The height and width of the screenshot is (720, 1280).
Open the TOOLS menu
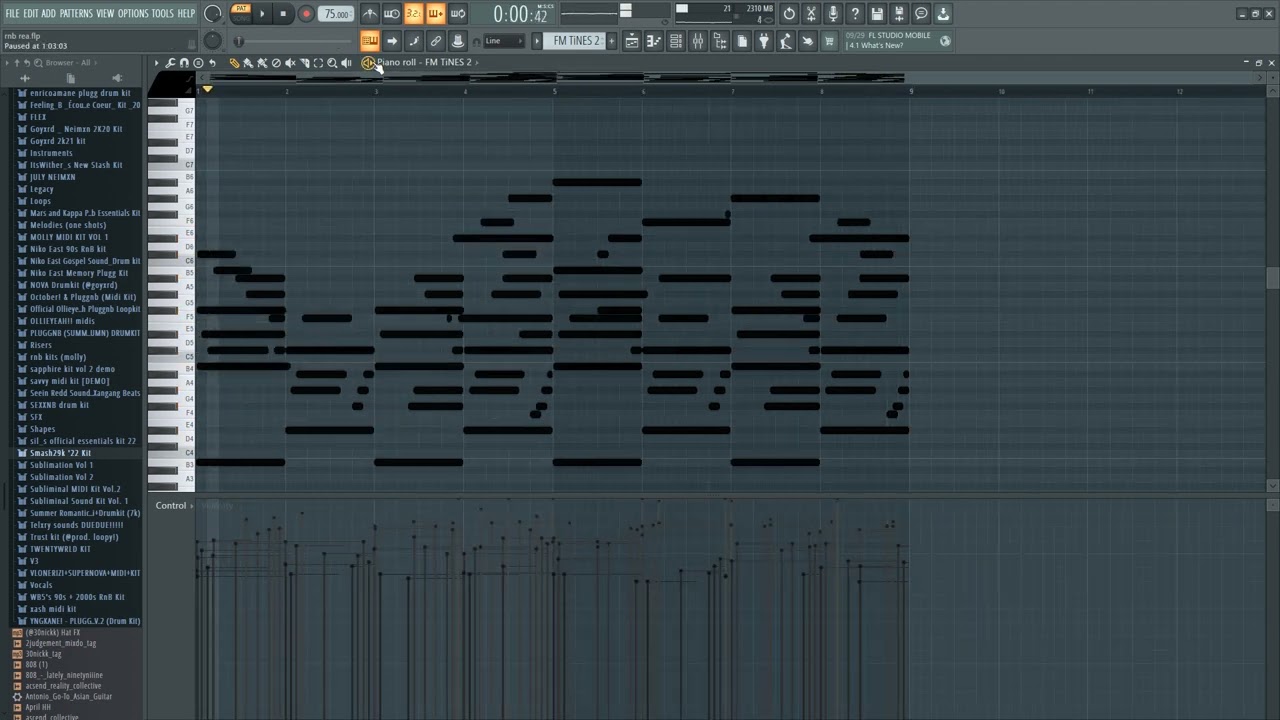pos(162,13)
